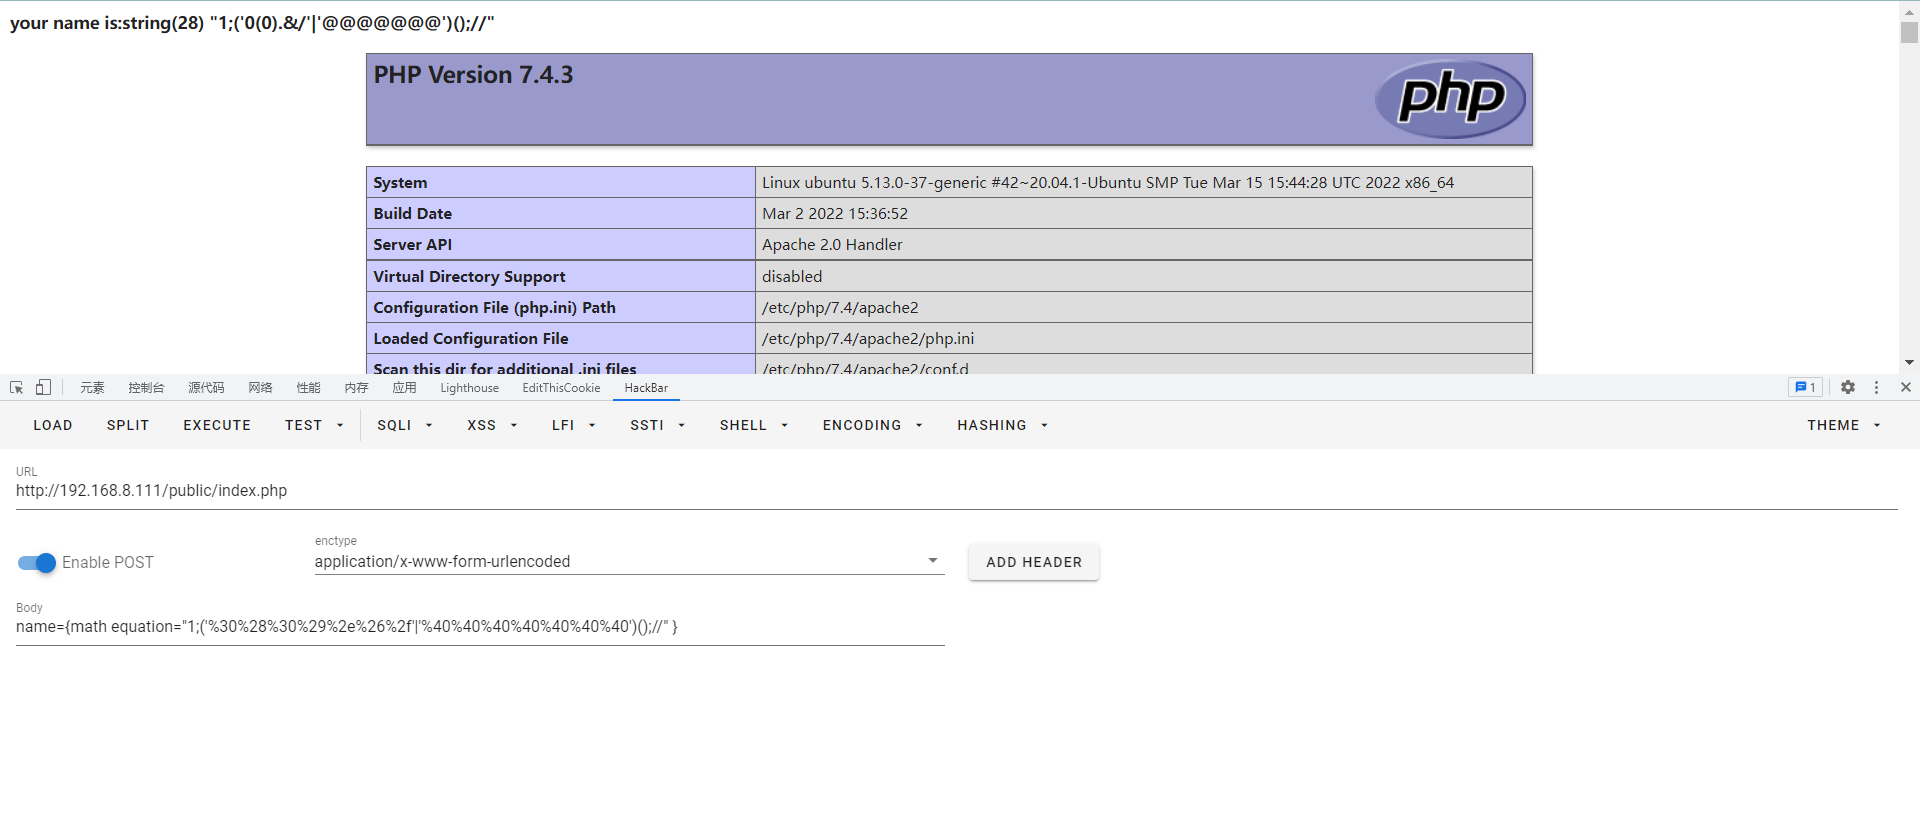Expand the ENCODING dropdown

click(x=872, y=426)
